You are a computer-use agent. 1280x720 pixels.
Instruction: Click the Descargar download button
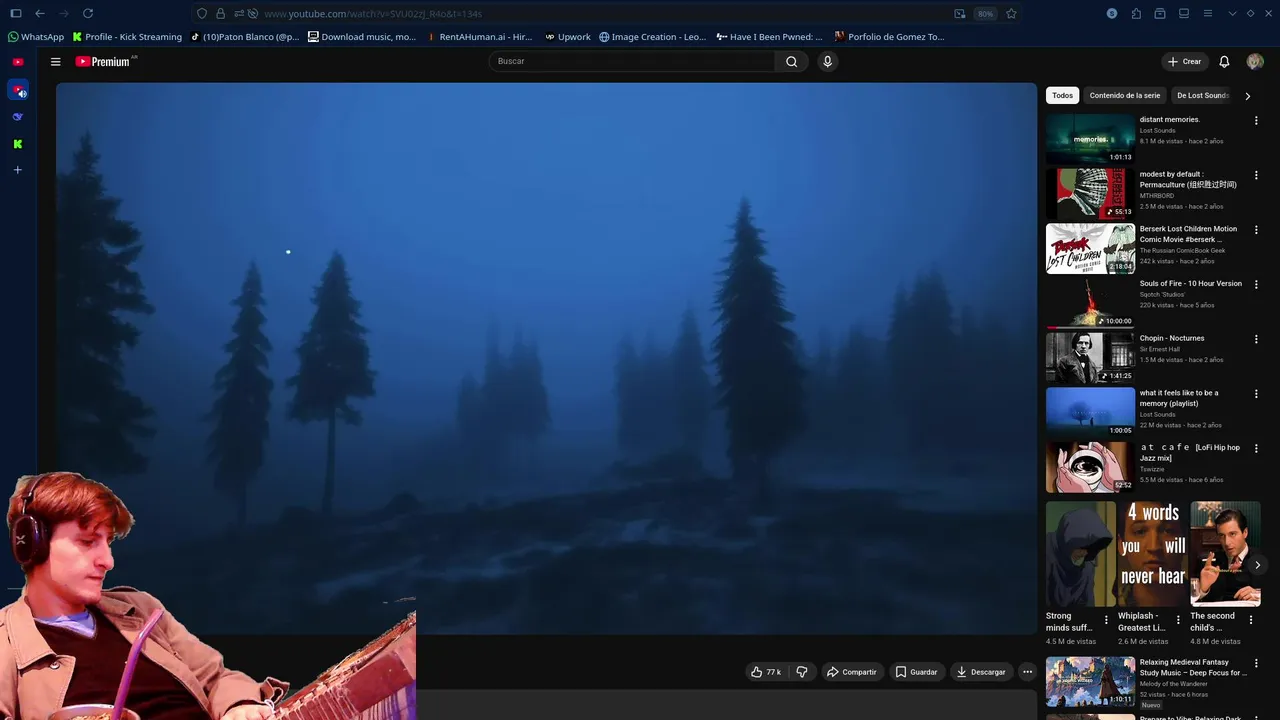click(x=980, y=672)
